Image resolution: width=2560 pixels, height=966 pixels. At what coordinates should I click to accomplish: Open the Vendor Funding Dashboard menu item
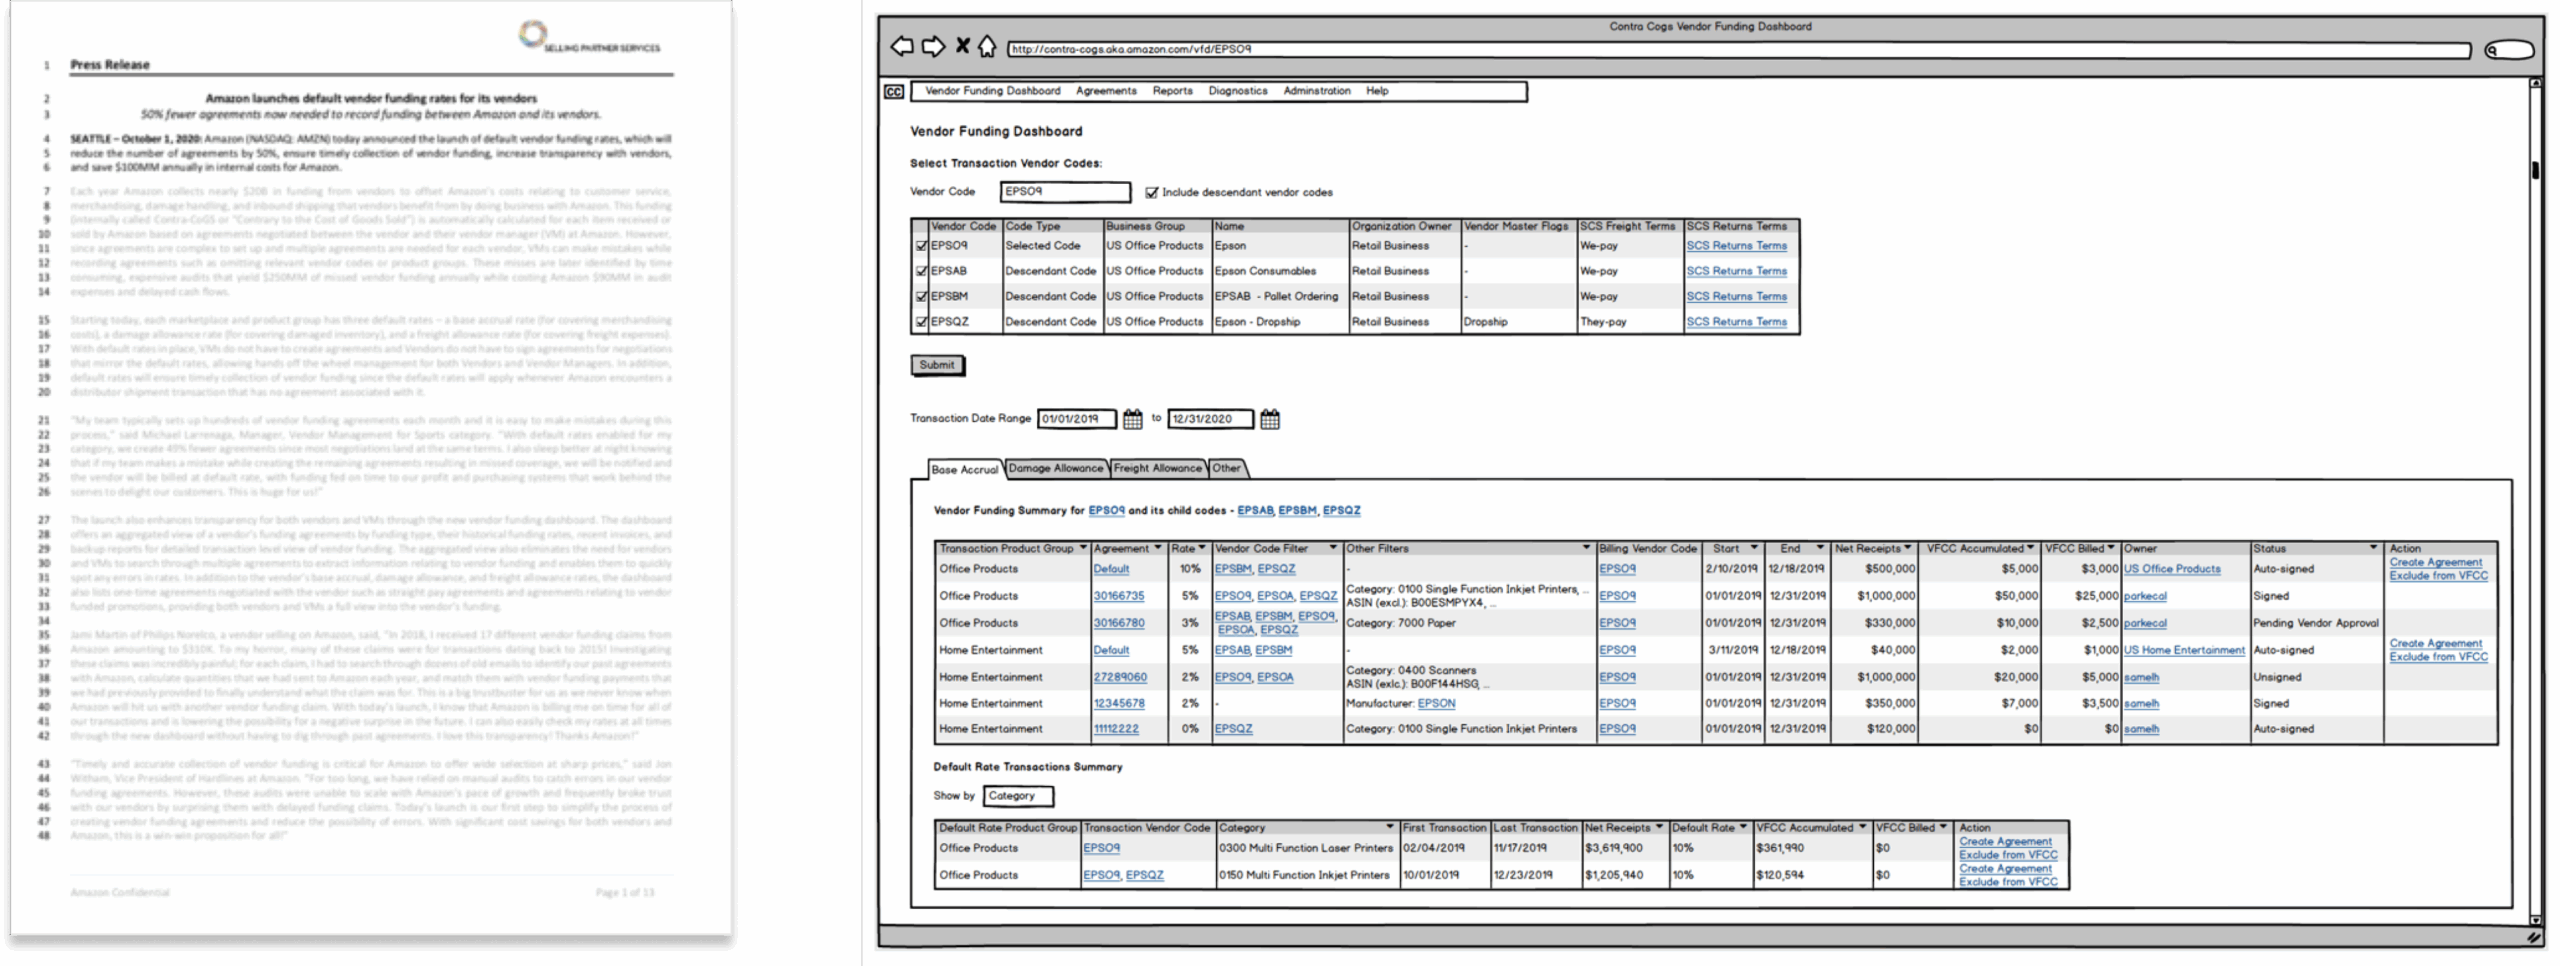point(992,91)
